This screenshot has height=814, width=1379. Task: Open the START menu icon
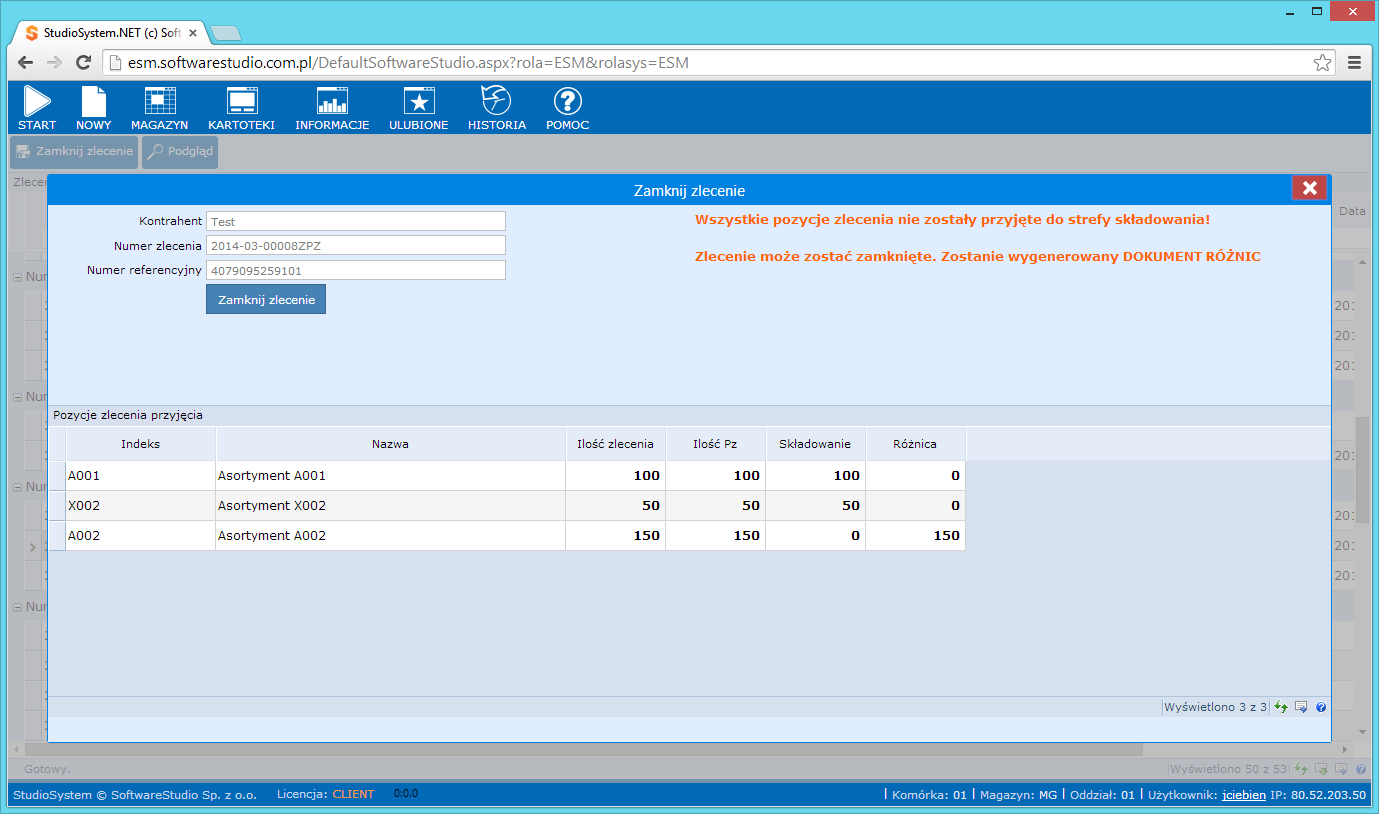[x=37, y=108]
